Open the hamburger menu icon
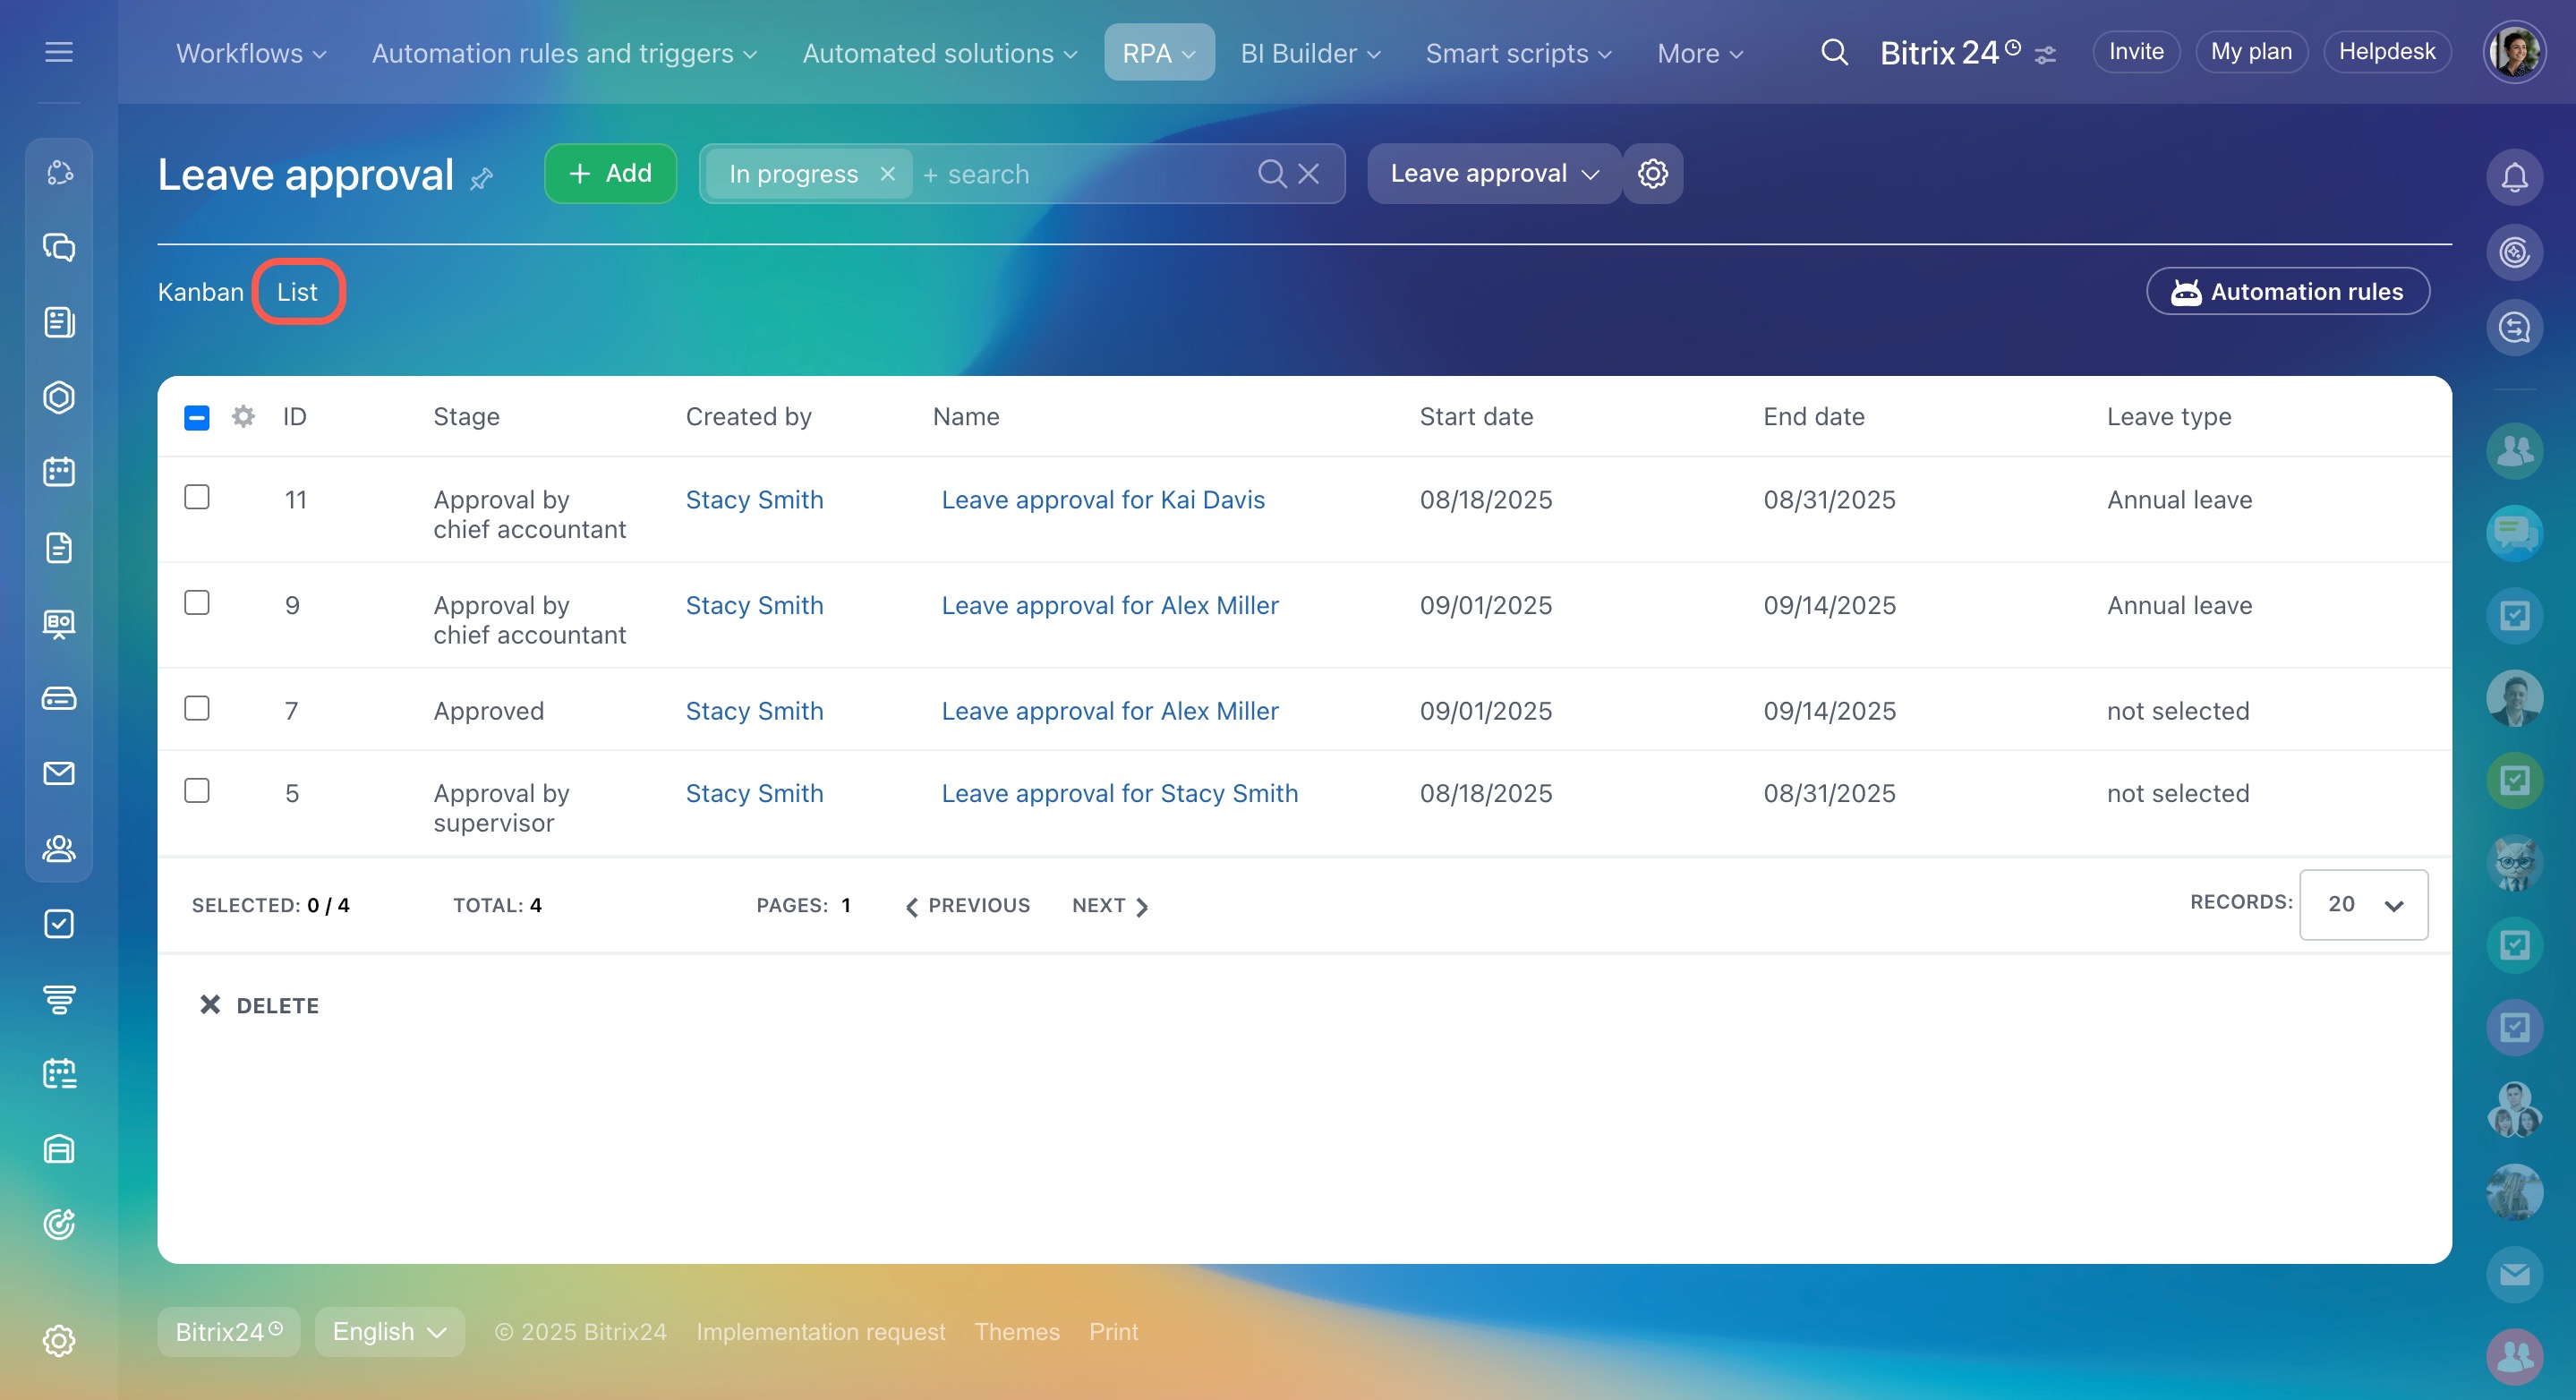2576x1400 pixels. [x=59, y=52]
